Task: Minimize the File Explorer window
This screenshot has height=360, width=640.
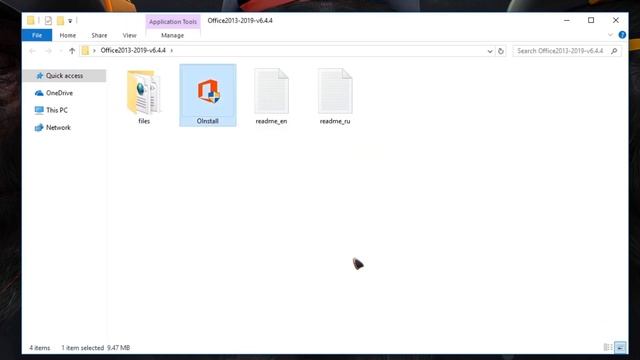Action: click(x=567, y=20)
